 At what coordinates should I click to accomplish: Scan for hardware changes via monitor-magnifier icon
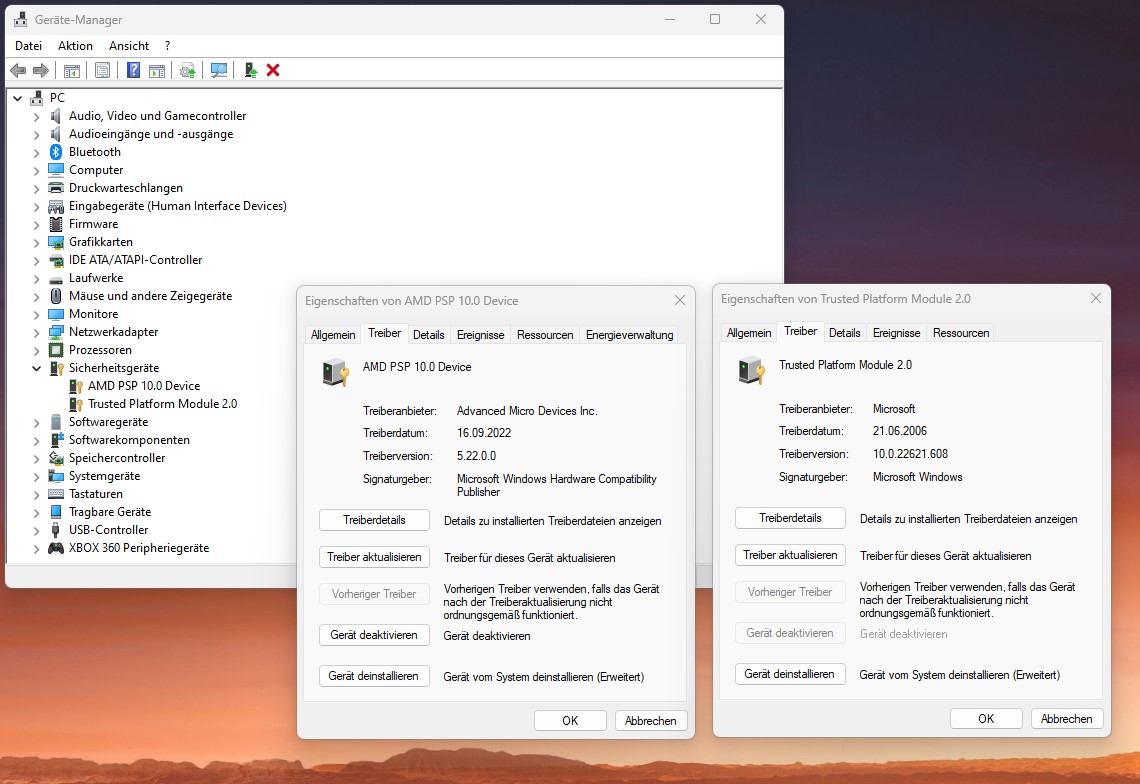219,71
